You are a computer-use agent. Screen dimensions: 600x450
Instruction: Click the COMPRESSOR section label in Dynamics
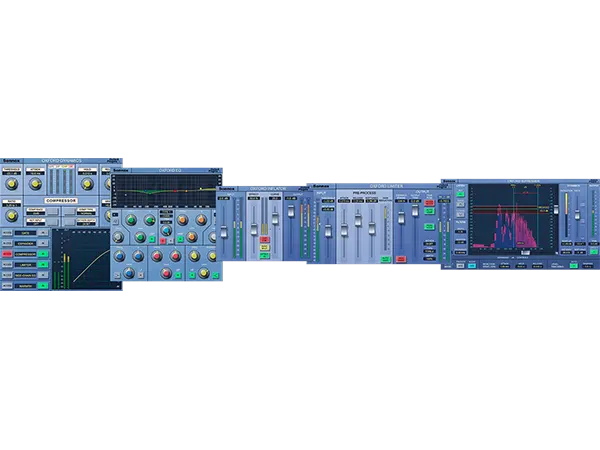pos(62,201)
